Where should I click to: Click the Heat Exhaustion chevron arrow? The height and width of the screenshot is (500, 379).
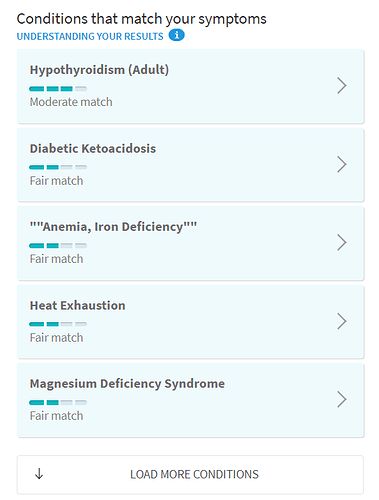point(342,321)
